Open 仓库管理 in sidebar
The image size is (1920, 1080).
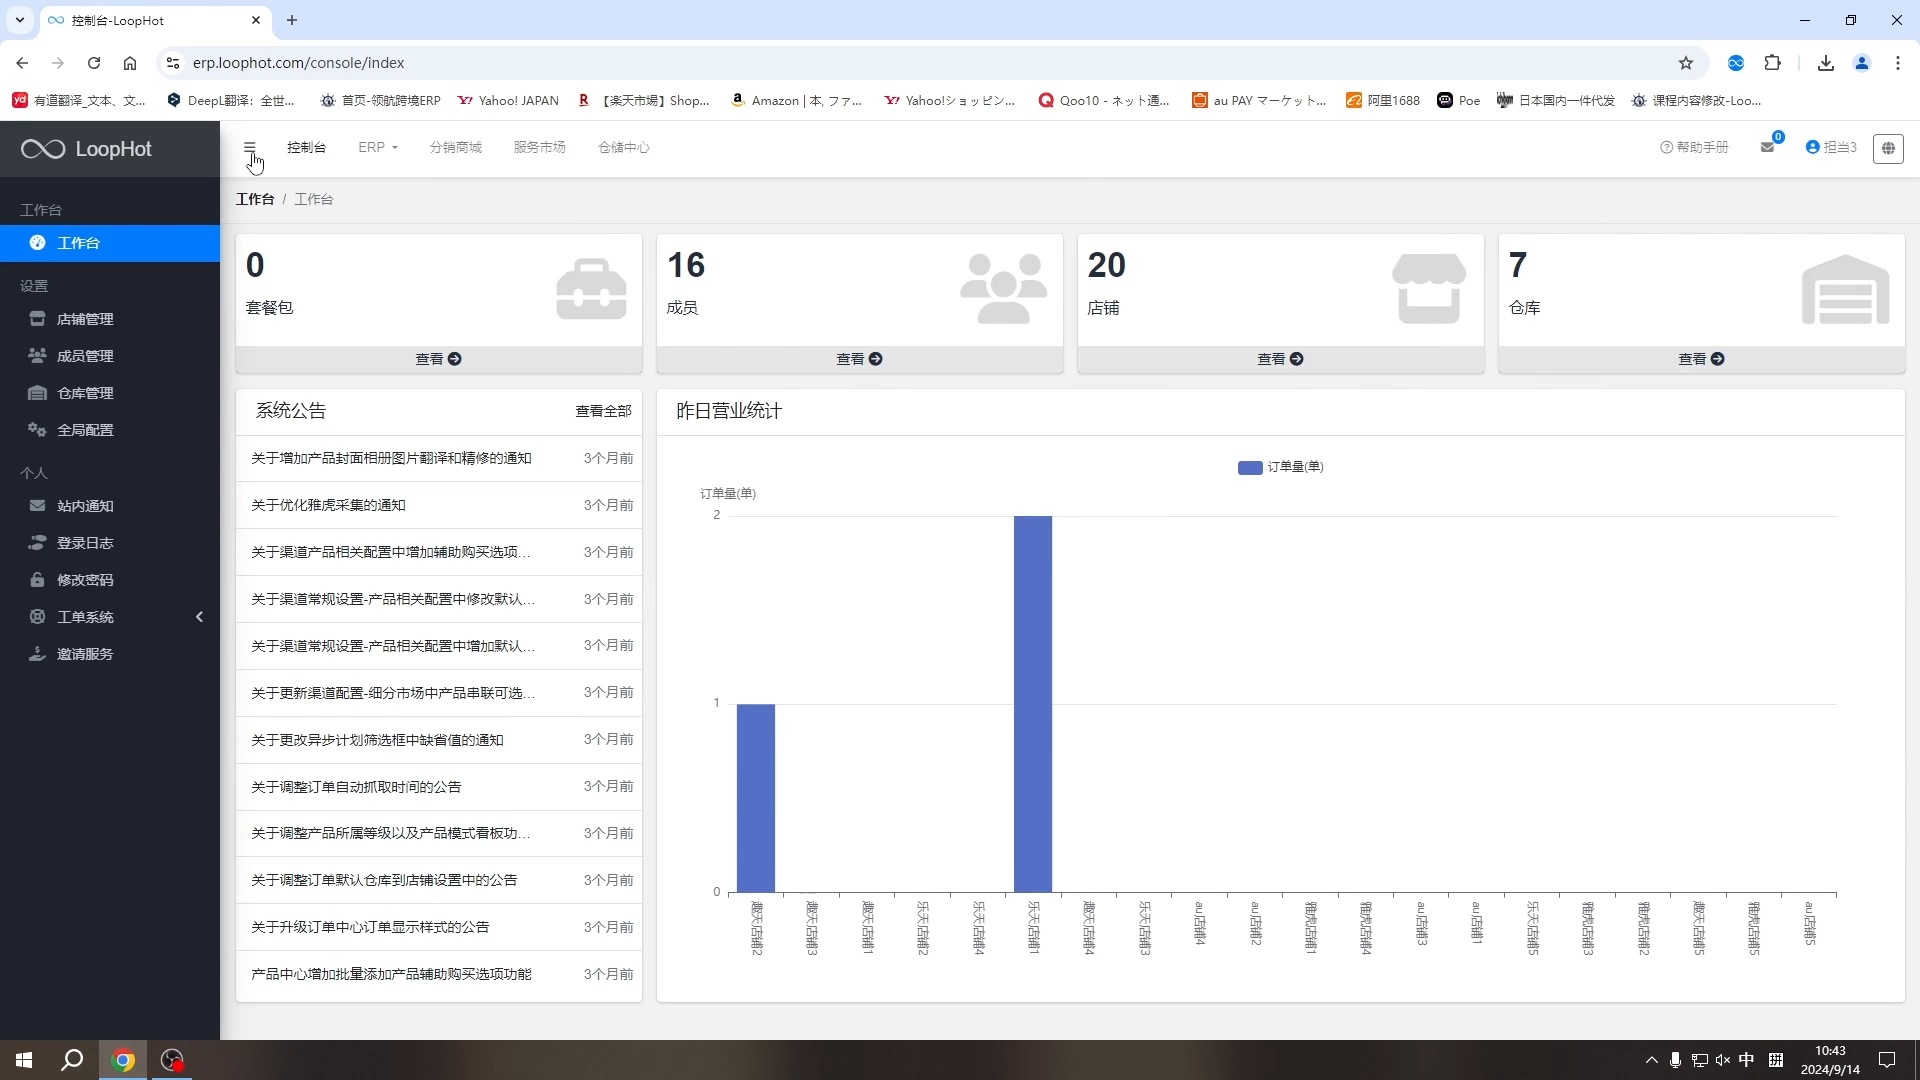[x=85, y=393]
